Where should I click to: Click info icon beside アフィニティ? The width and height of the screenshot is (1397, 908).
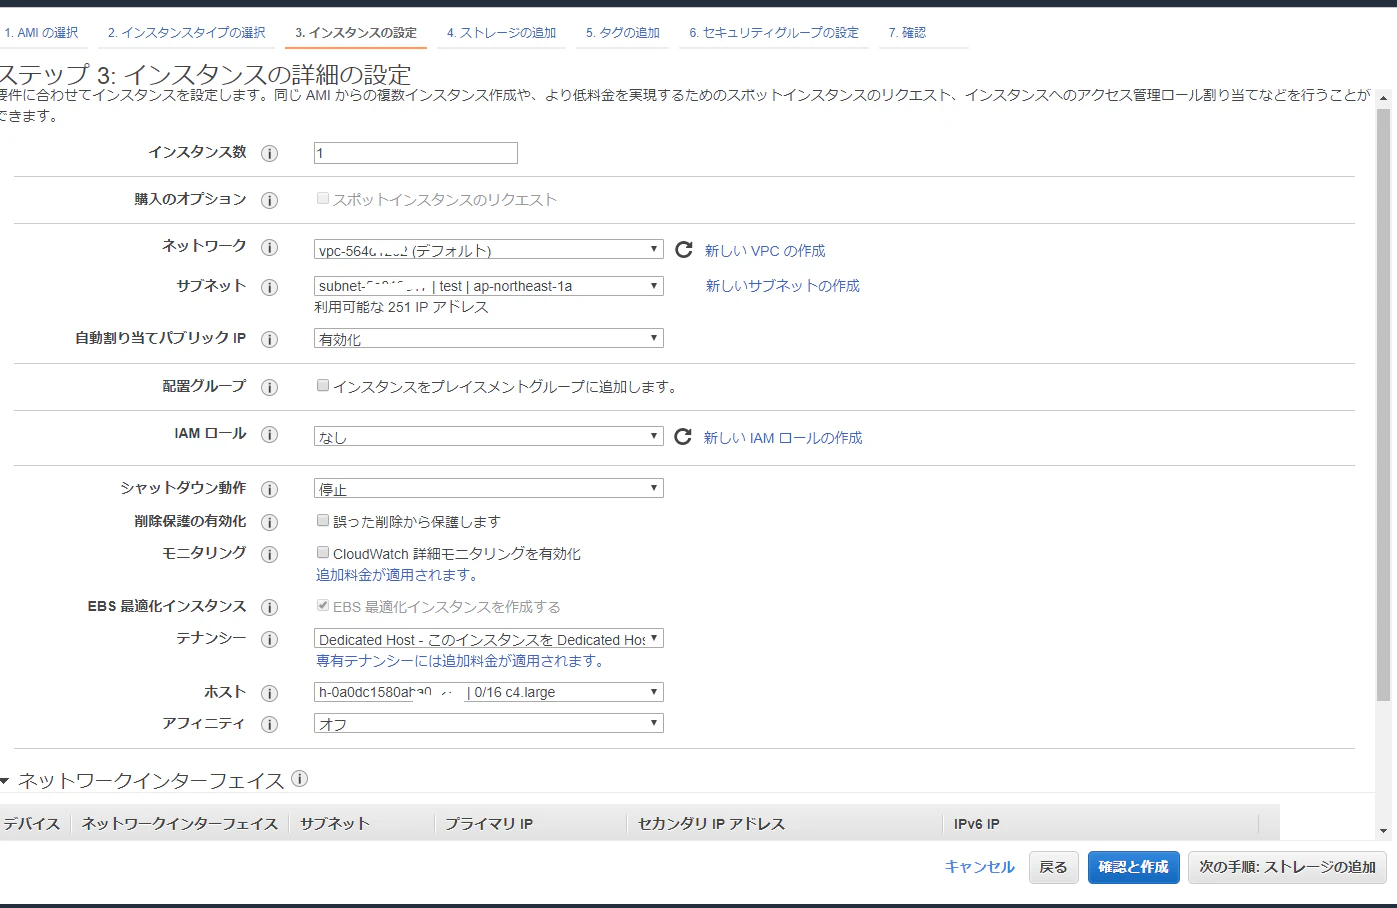pos(269,724)
